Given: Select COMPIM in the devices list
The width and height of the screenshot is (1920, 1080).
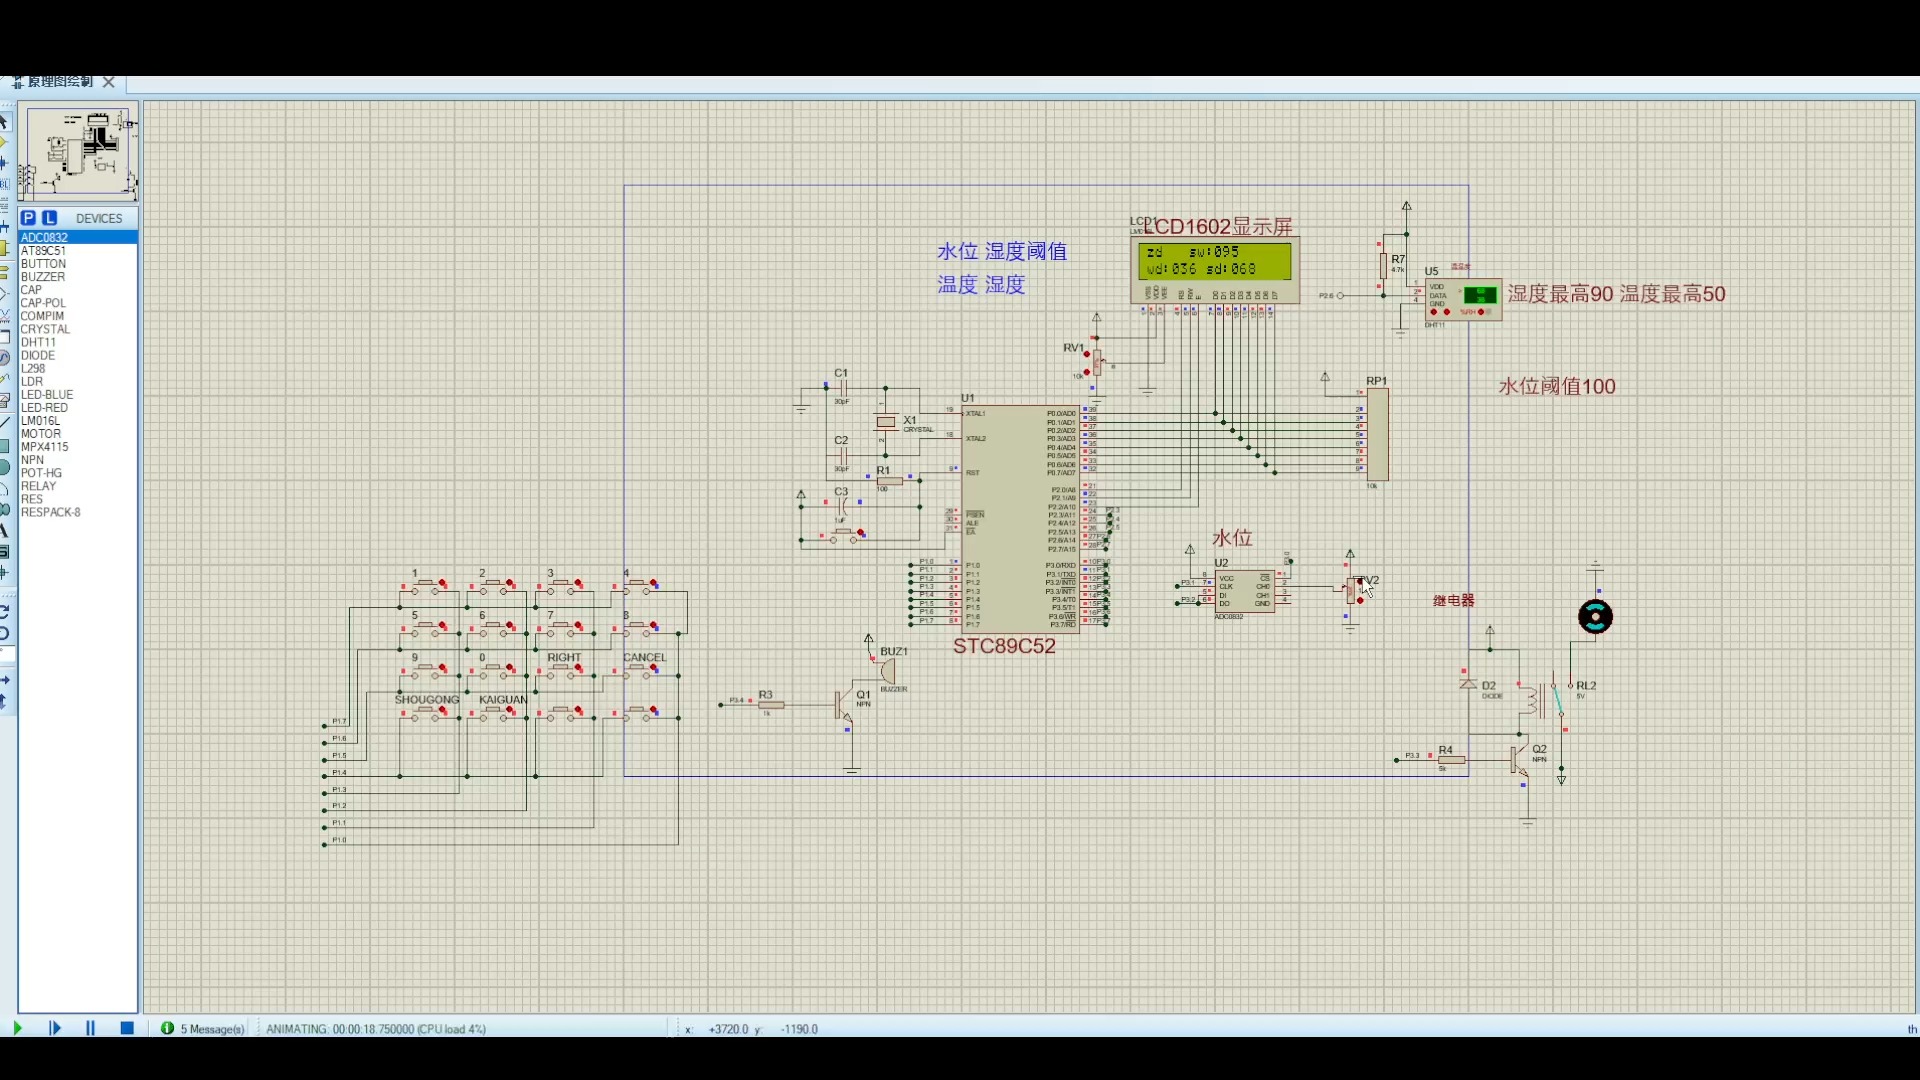Looking at the screenshot, I should tap(77, 316).
